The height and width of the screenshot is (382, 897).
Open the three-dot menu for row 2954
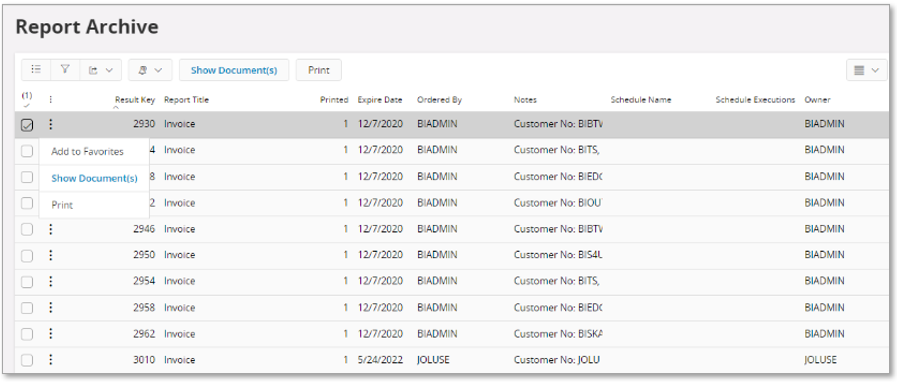tap(50, 281)
